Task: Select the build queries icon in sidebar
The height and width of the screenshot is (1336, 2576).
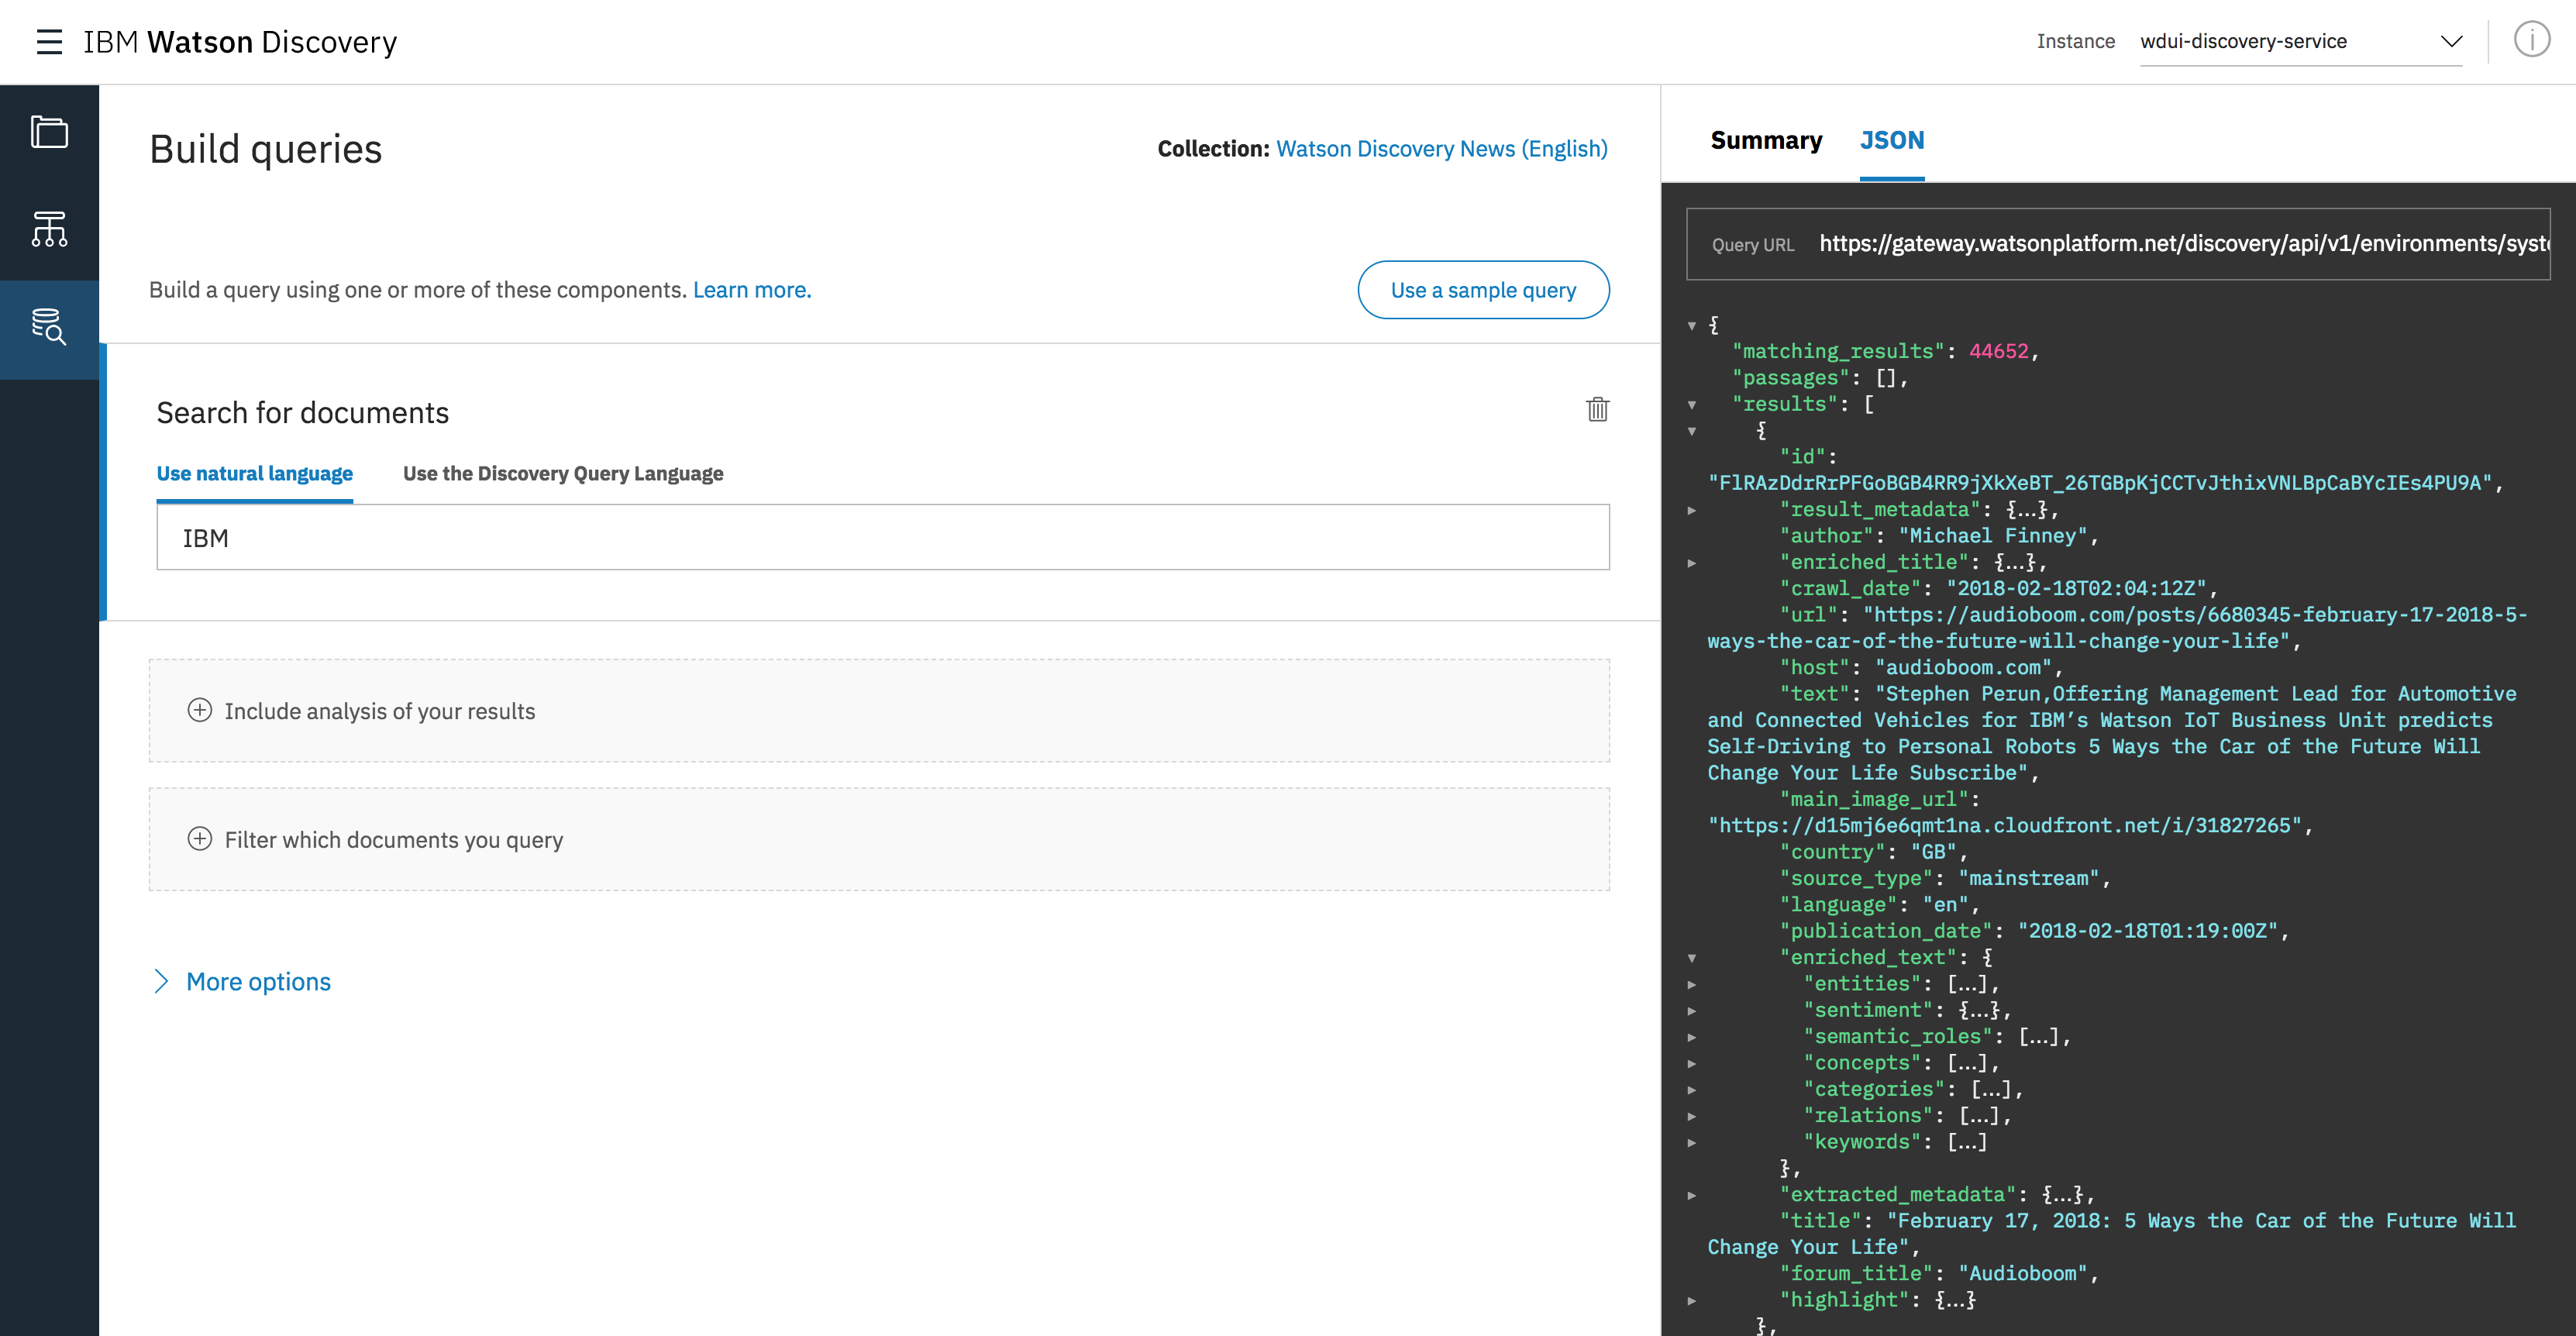Action: (x=49, y=327)
